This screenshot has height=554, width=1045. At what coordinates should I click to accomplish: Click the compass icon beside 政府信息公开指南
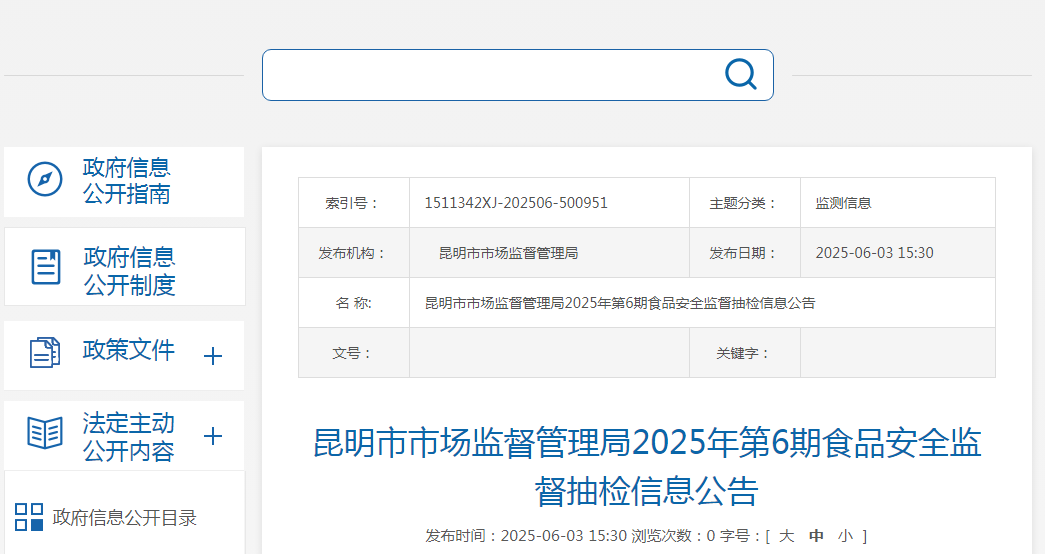tap(45, 179)
